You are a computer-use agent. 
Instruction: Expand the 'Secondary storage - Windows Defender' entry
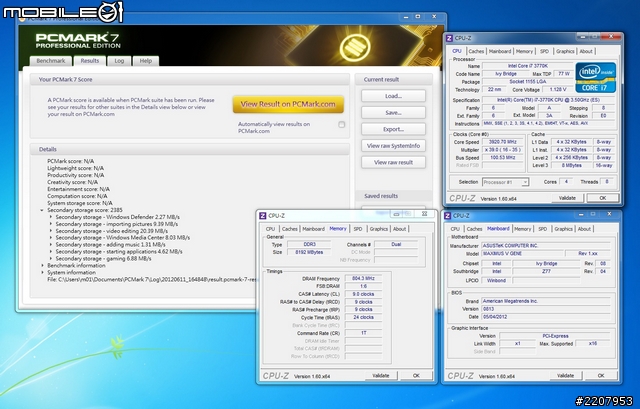pos(51,217)
